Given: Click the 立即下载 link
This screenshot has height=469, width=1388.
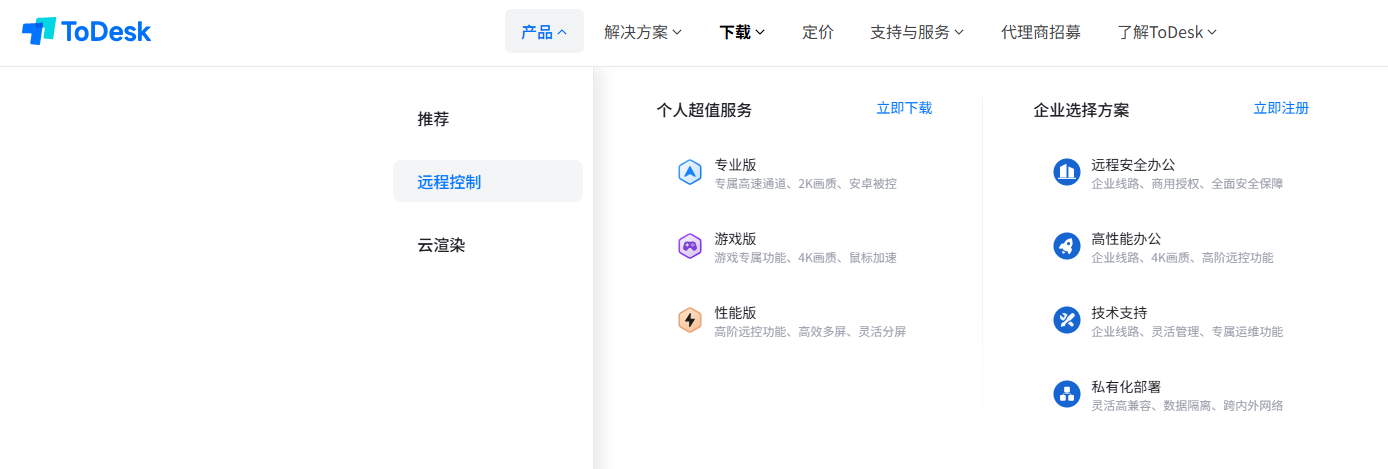Looking at the screenshot, I should (x=904, y=108).
